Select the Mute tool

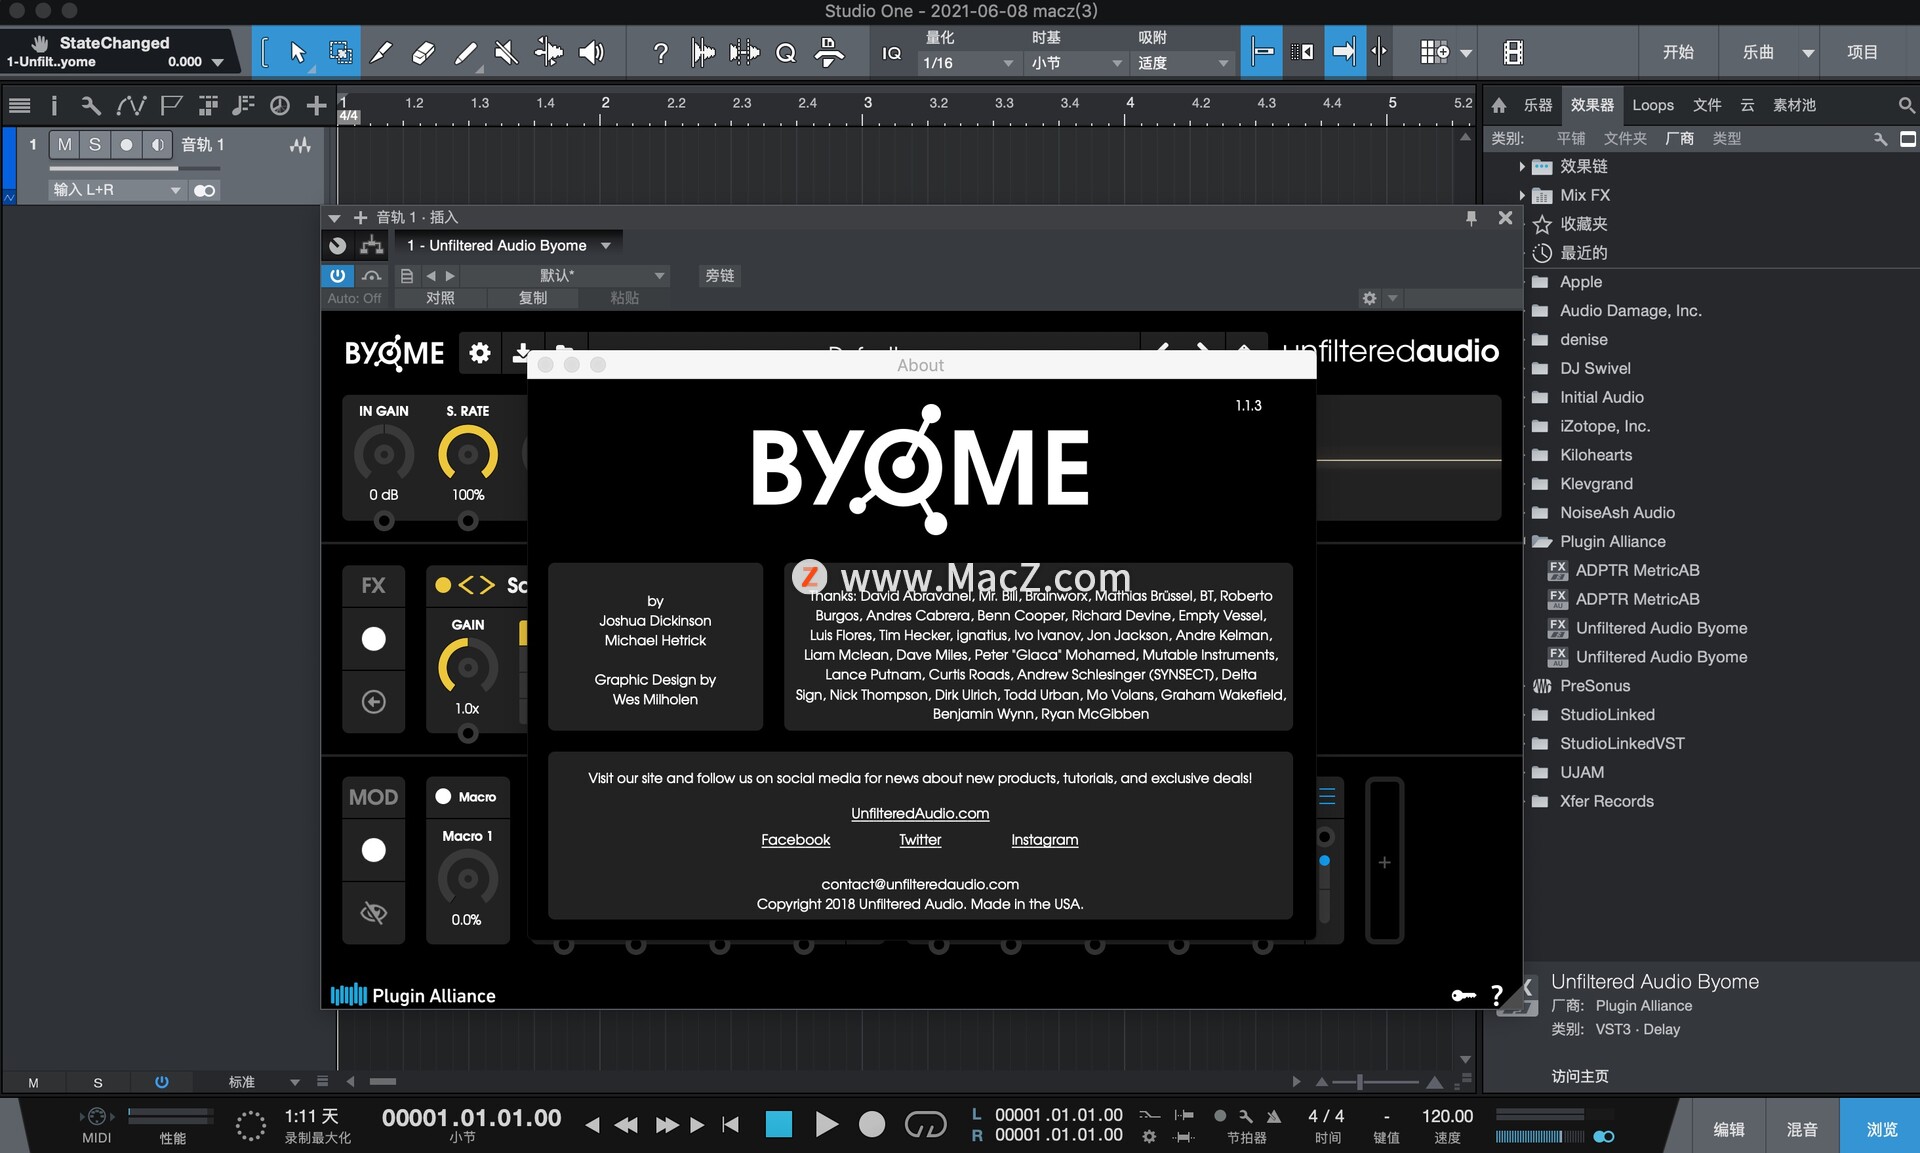point(507,52)
